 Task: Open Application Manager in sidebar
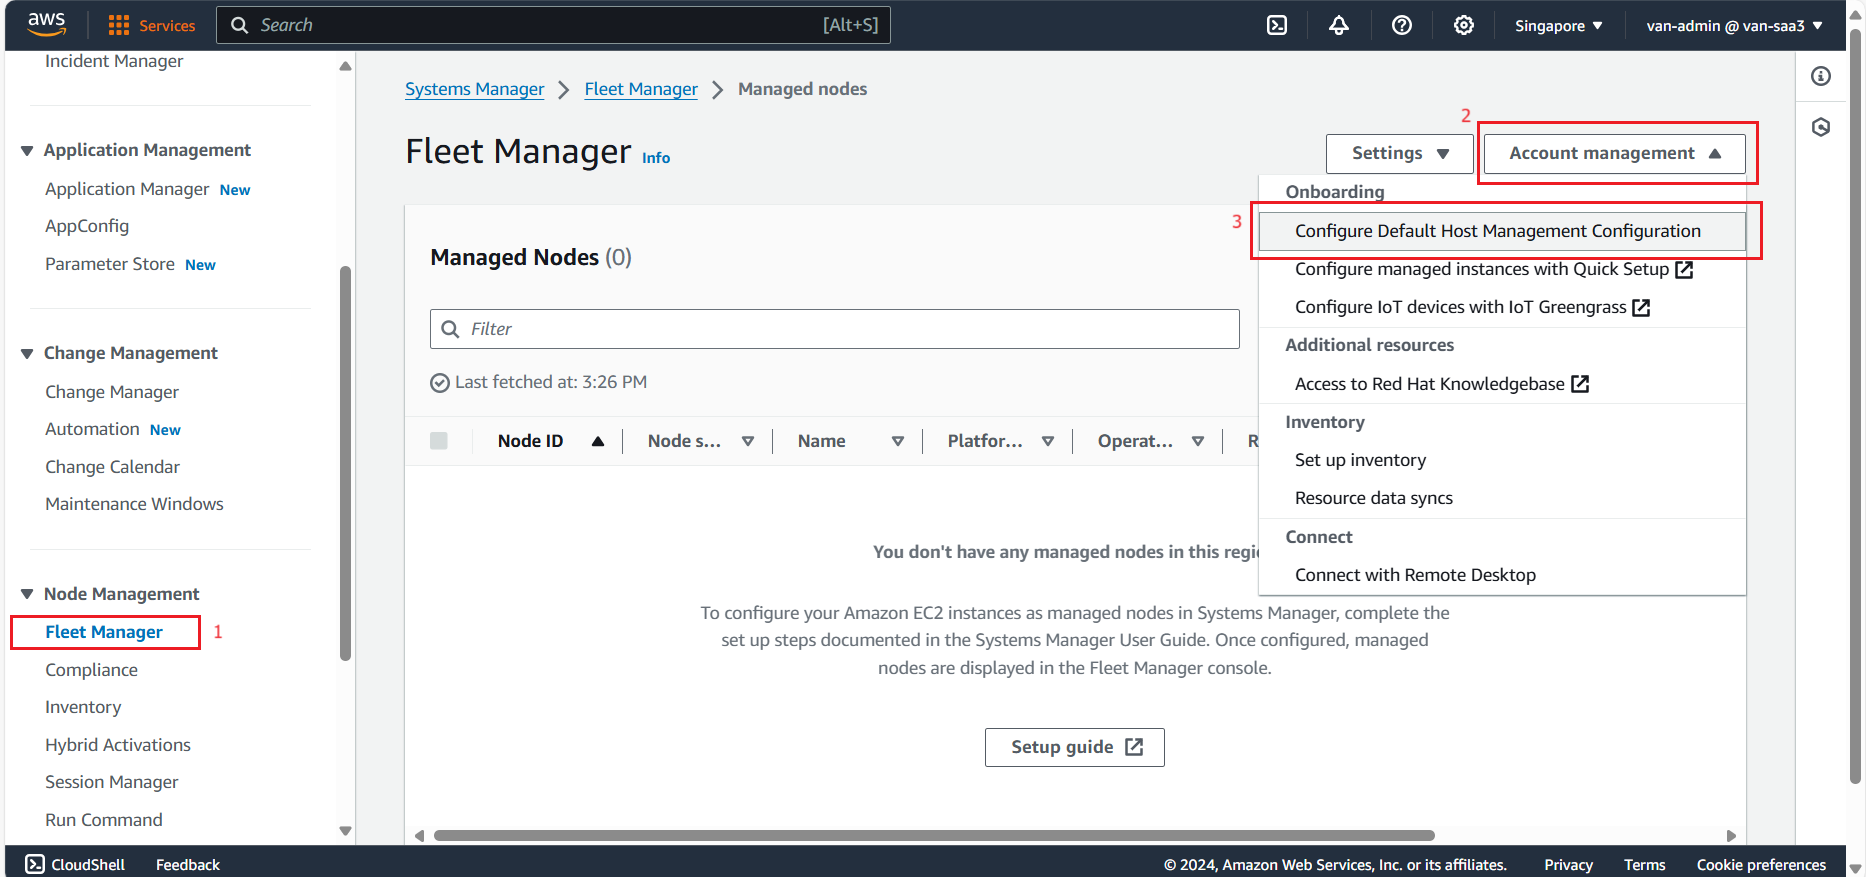tap(127, 189)
